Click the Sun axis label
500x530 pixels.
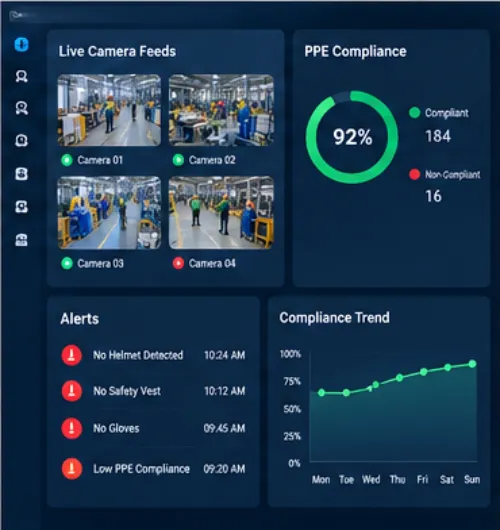[472, 479]
